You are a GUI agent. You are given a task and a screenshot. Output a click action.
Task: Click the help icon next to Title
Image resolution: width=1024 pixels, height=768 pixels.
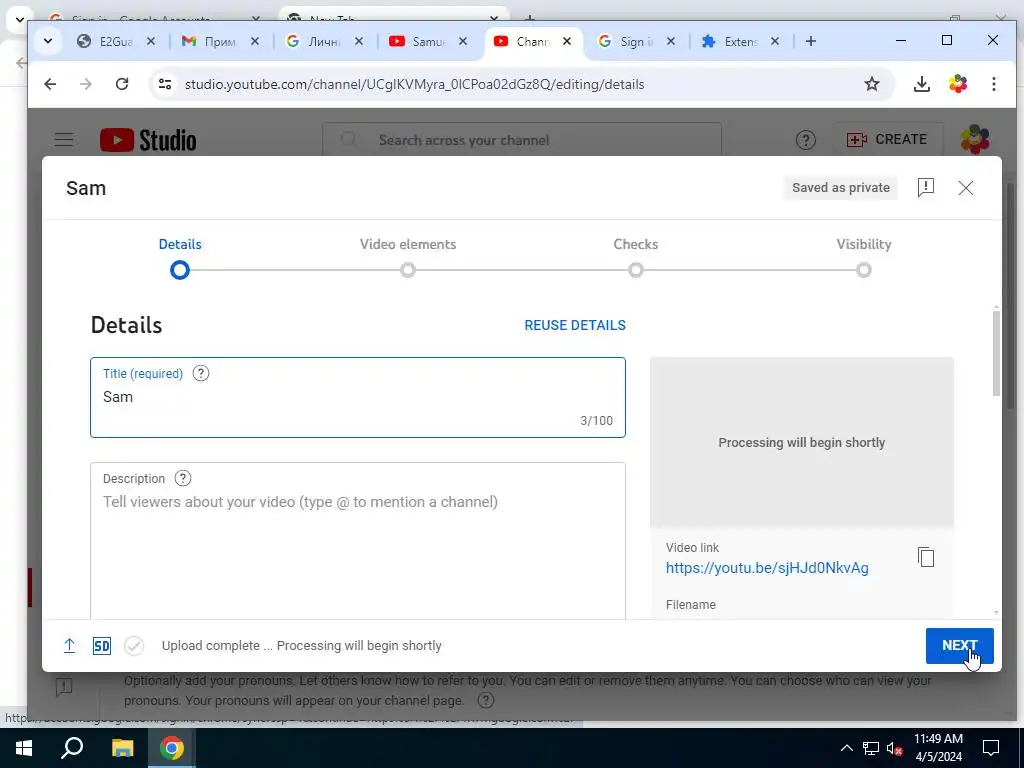point(200,374)
